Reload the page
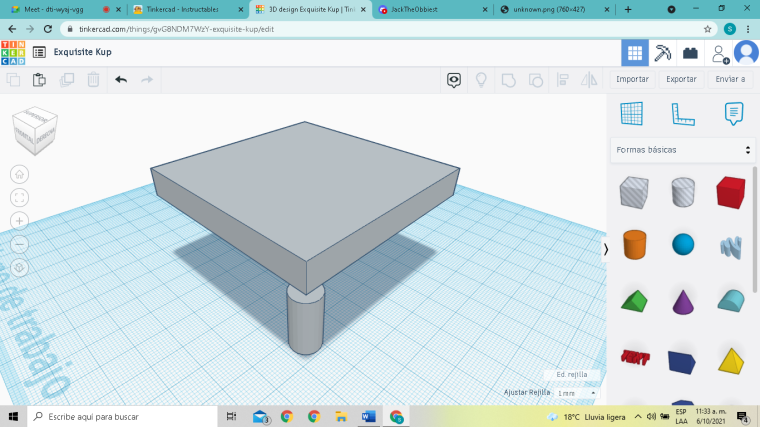This screenshot has height=427, width=760. coord(48,29)
